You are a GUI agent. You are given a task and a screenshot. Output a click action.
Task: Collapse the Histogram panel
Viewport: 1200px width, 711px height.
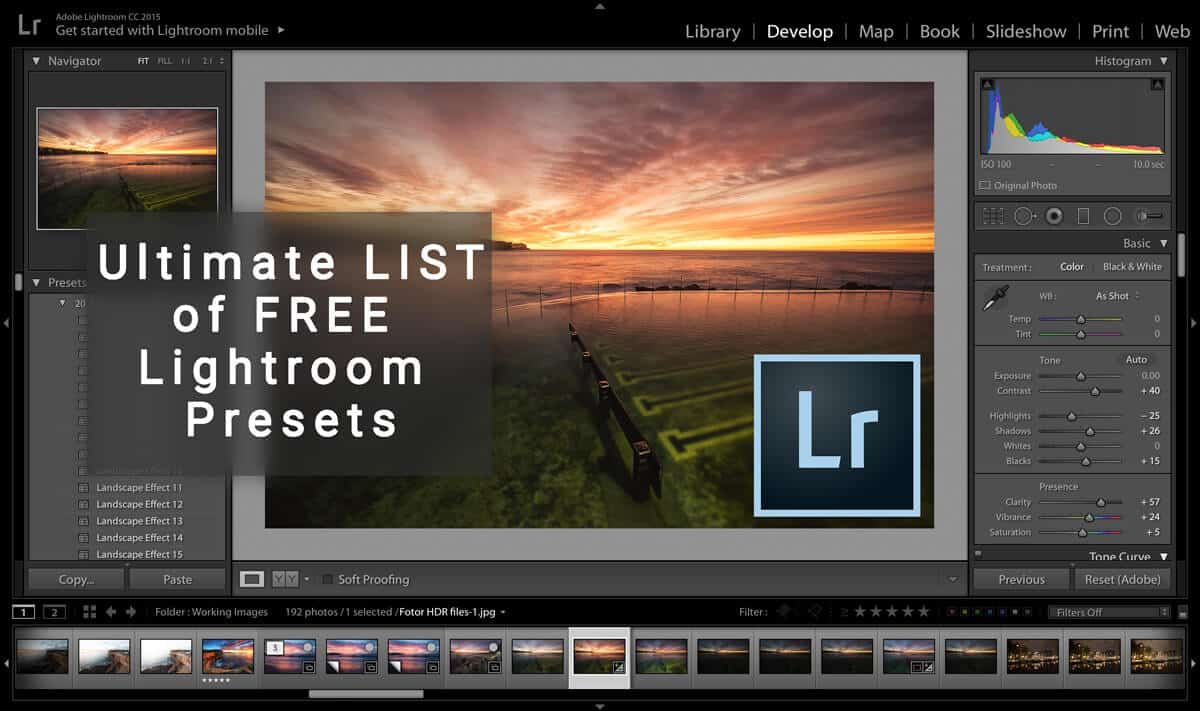(1164, 61)
